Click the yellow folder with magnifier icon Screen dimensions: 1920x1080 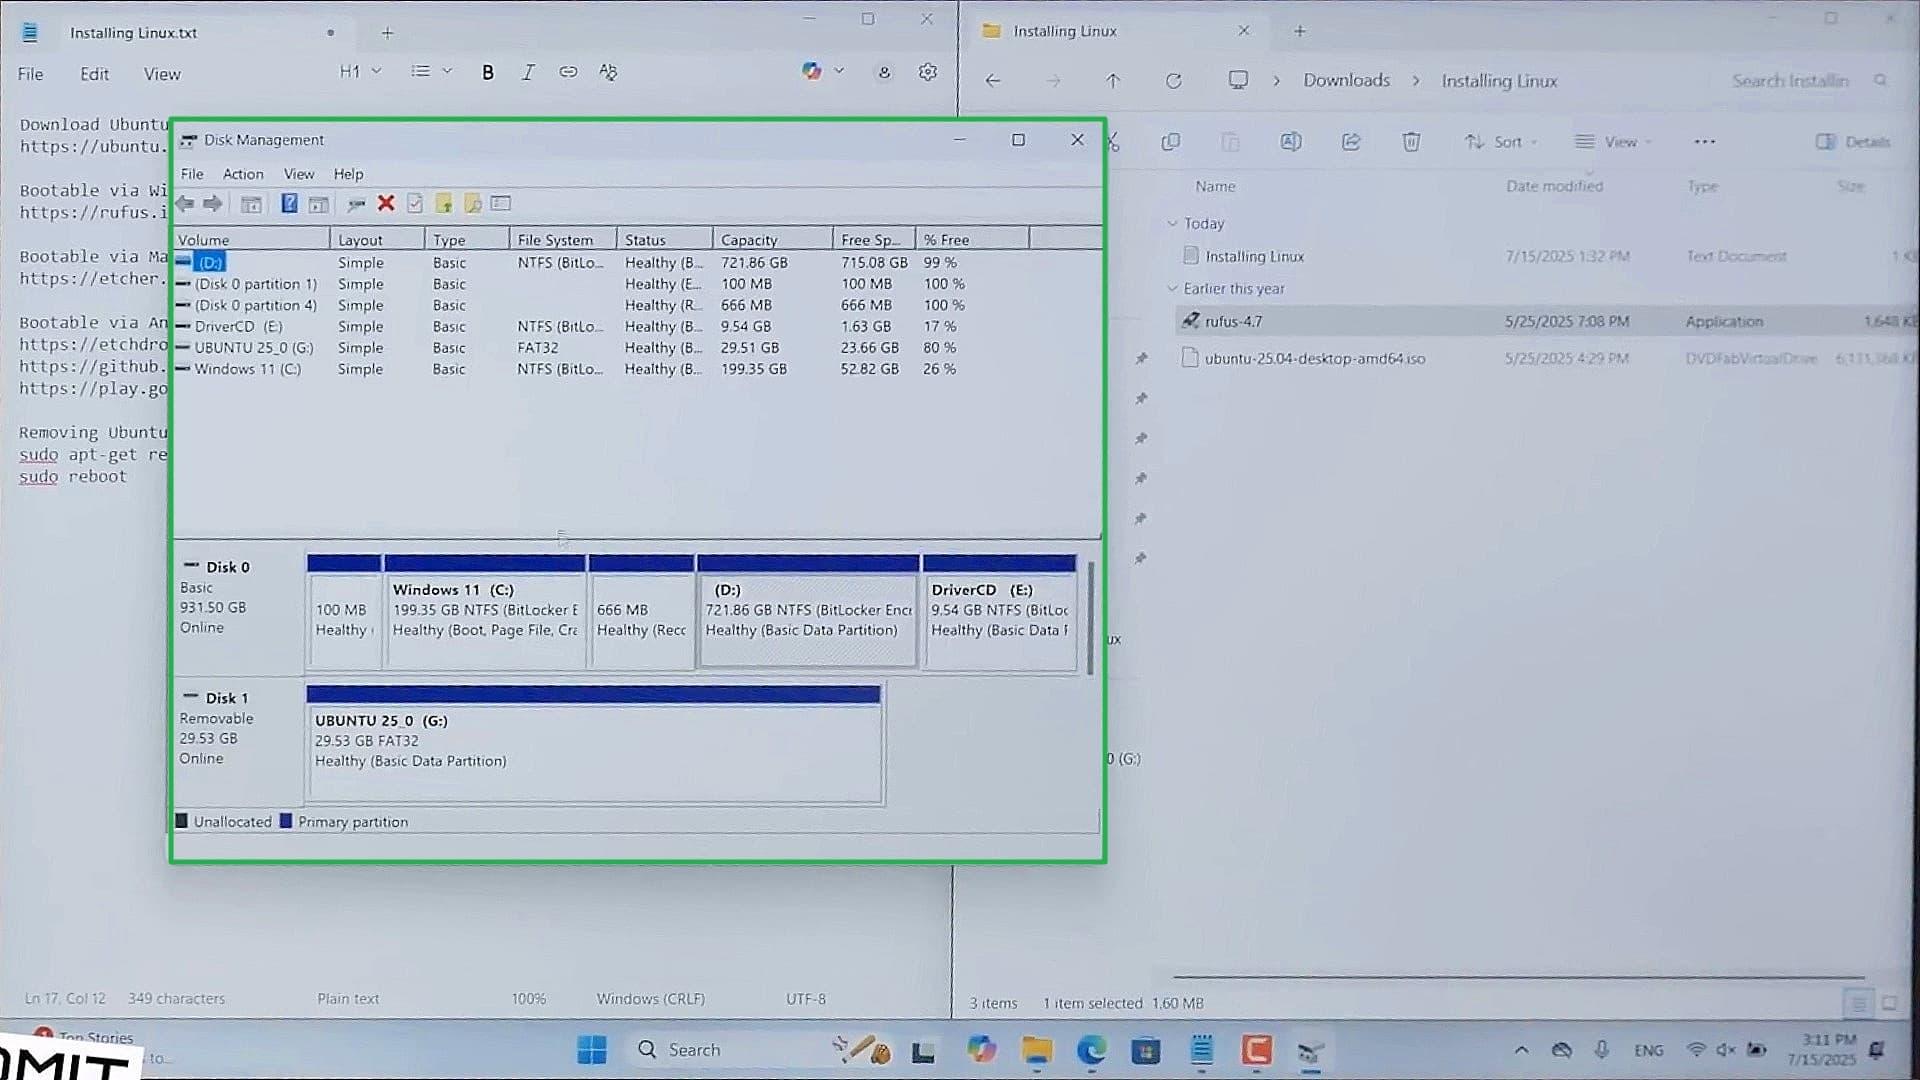pos(473,204)
